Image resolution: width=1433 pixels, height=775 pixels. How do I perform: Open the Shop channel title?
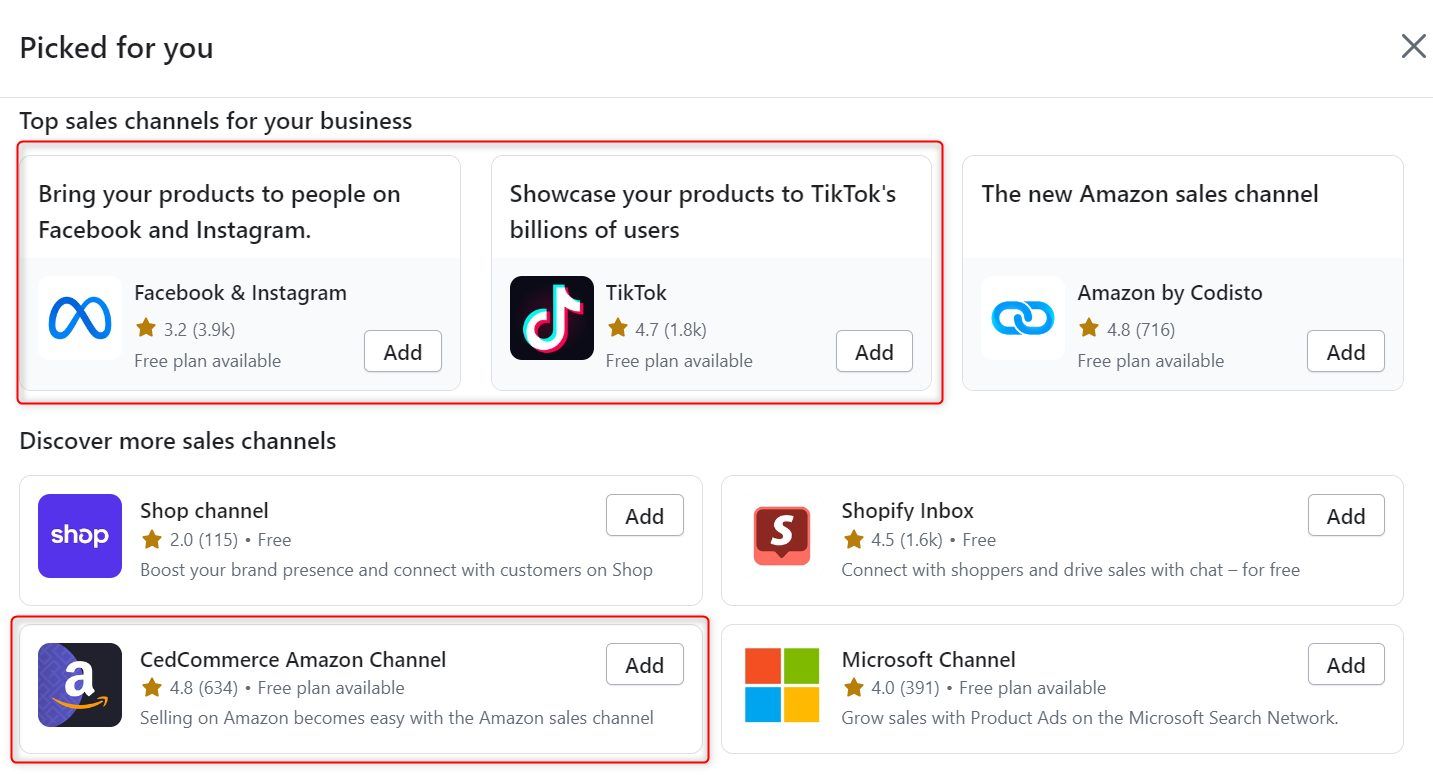coord(204,511)
